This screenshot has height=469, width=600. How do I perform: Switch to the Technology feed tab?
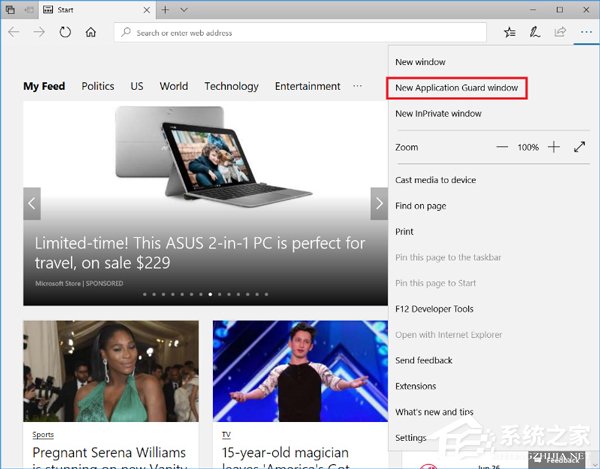[232, 86]
